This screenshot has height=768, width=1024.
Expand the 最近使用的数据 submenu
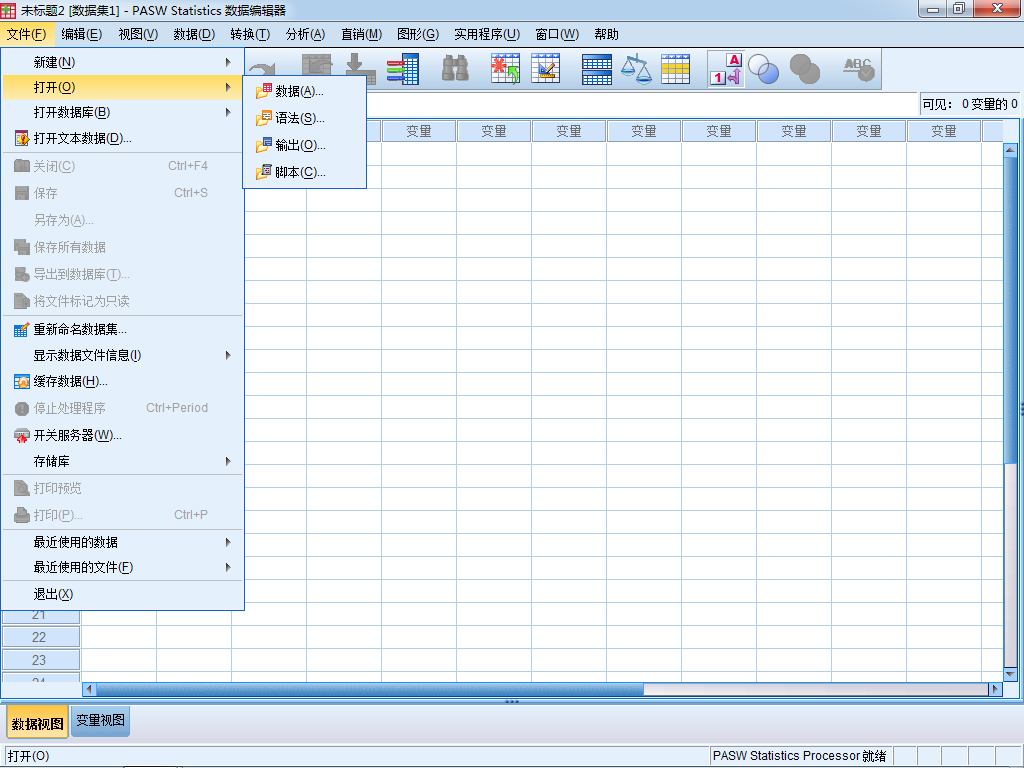point(123,542)
